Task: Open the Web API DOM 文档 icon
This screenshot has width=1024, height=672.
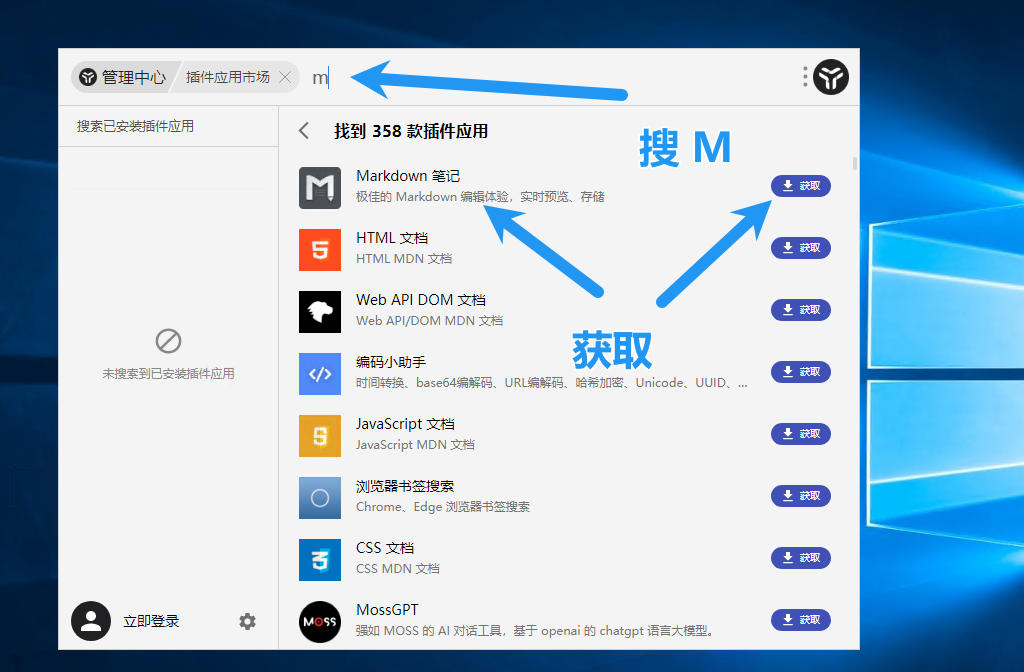Action: [x=320, y=312]
